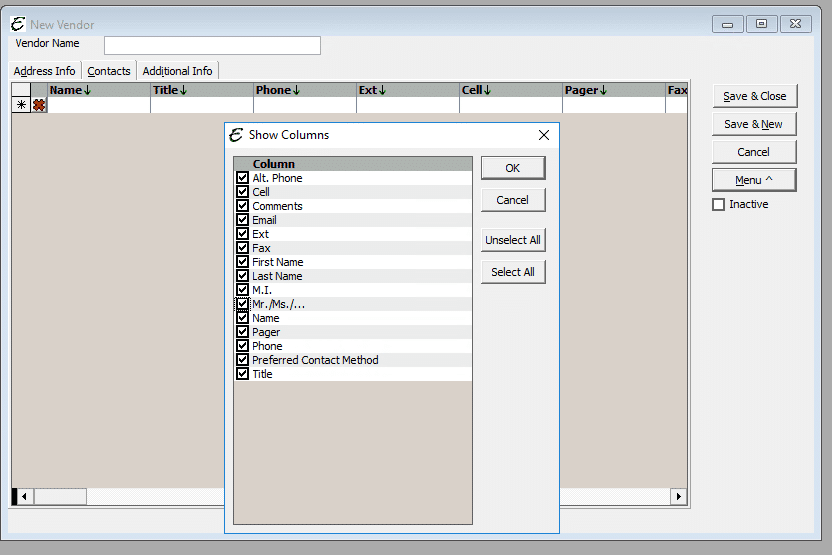832x555 pixels.
Task: Click the empty Cell field in new row
Action: 510,105
